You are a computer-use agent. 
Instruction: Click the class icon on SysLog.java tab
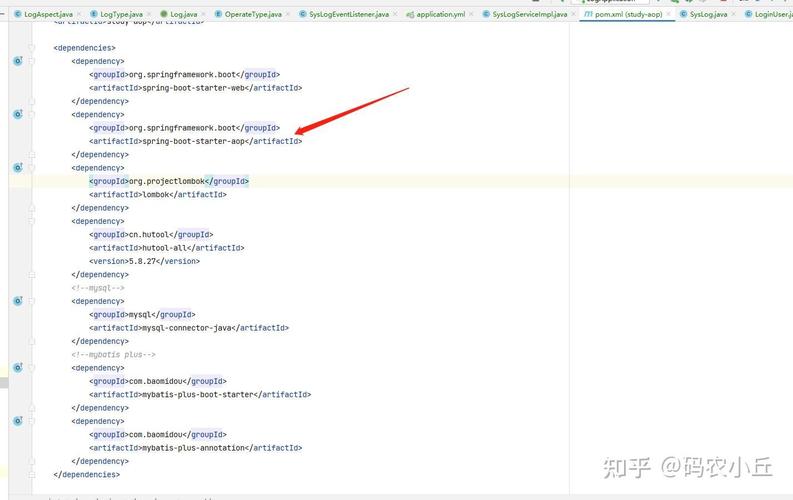click(x=683, y=14)
